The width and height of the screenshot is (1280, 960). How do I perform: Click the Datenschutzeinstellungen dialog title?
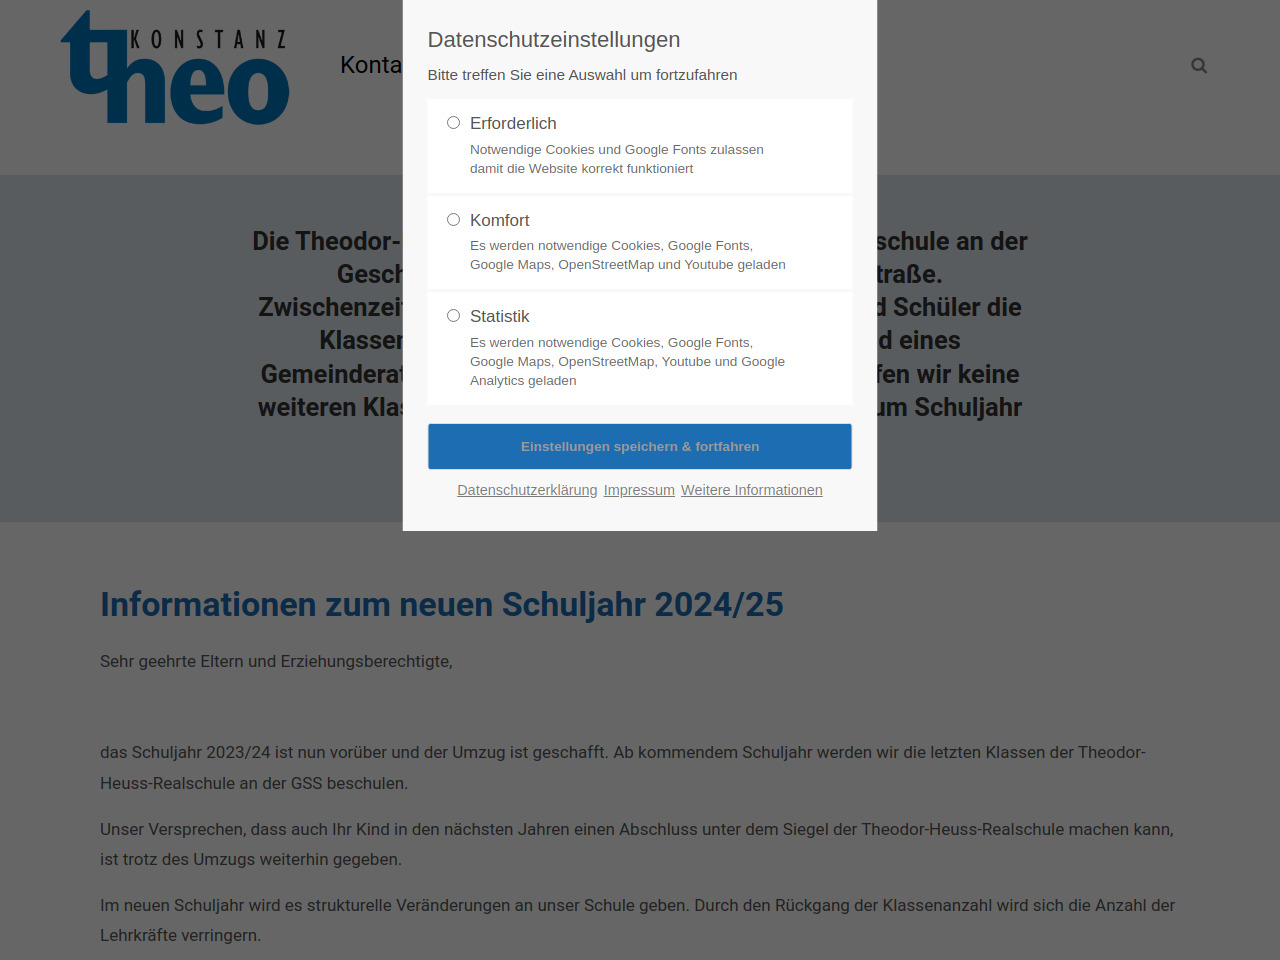click(553, 40)
